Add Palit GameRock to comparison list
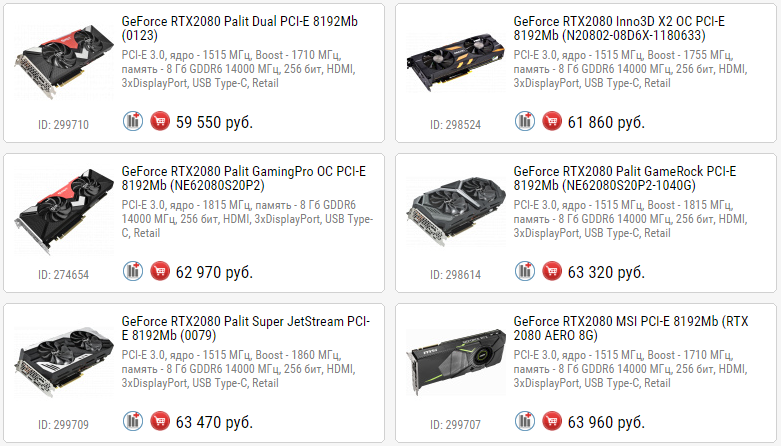 [525, 271]
